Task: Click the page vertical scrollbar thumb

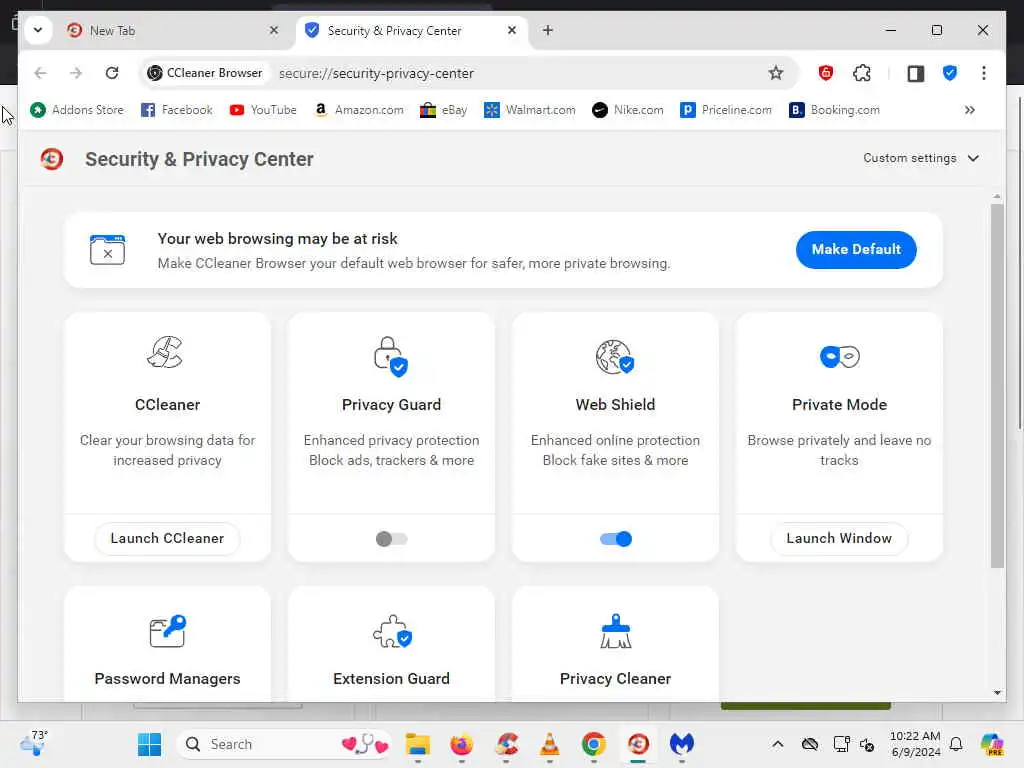Action: 997,385
